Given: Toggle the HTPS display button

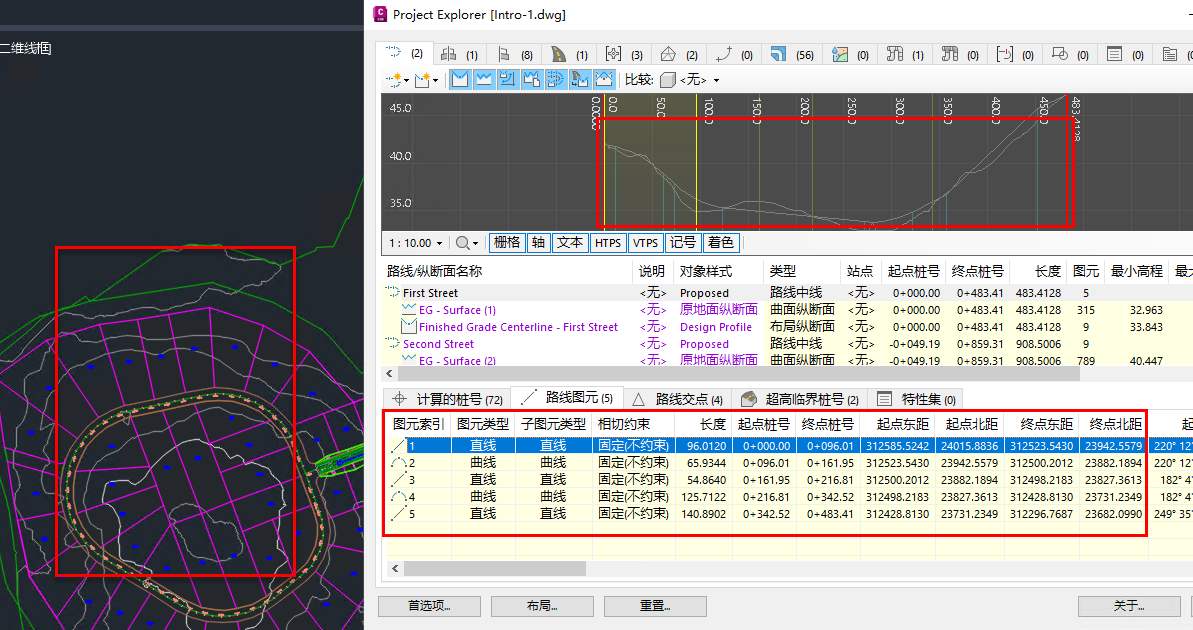Looking at the screenshot, I should click(607, 242).
